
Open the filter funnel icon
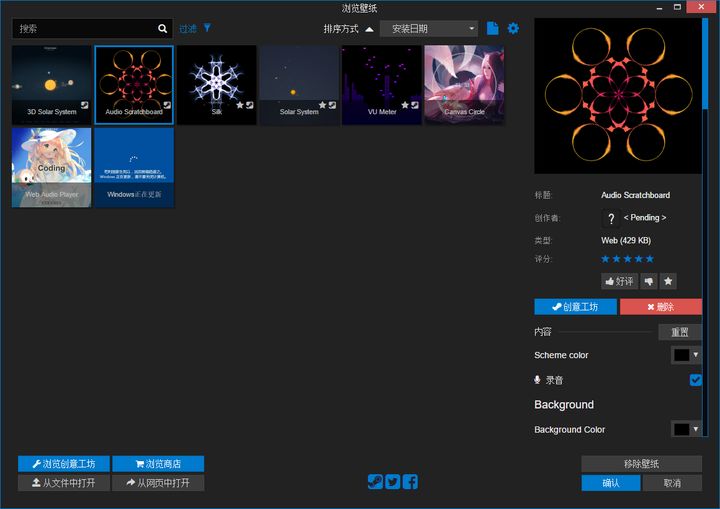pyautogui.click(x=208, y=28)
